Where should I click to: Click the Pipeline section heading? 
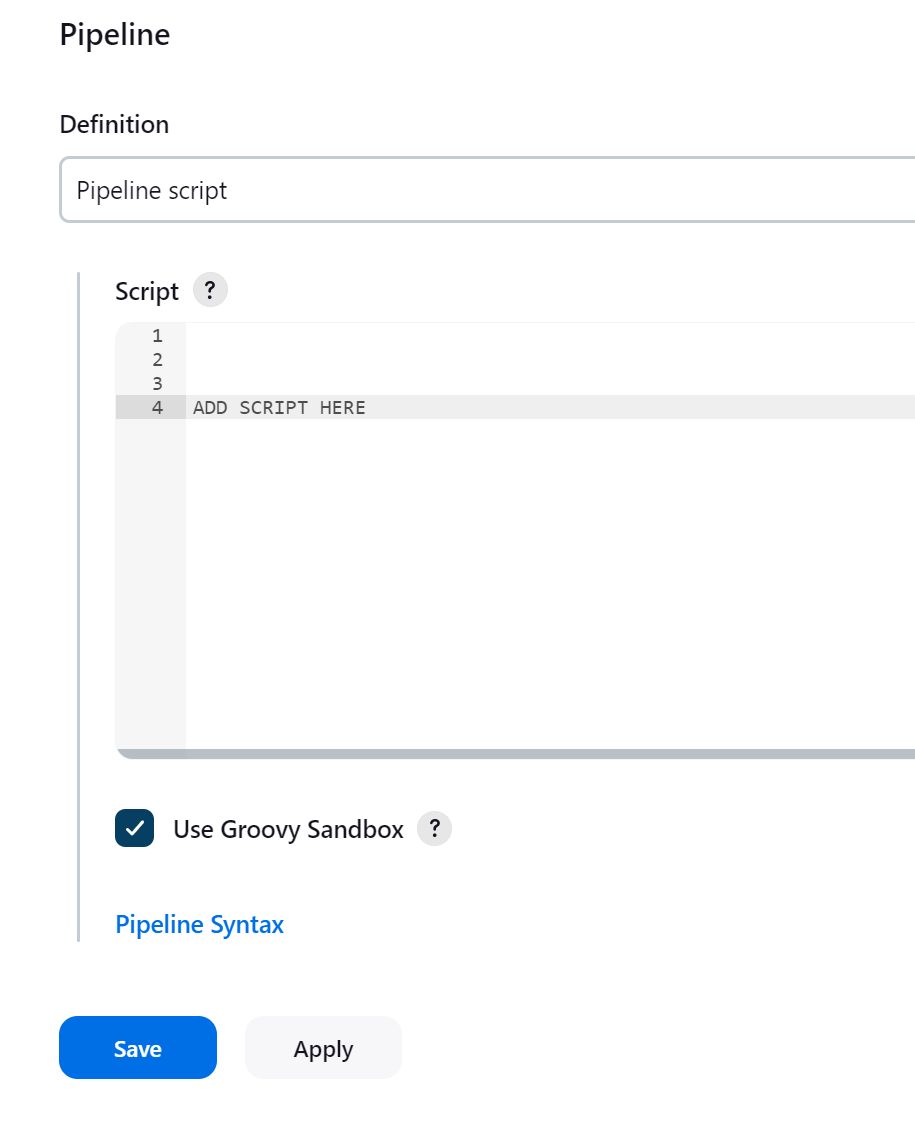(115, 35)
